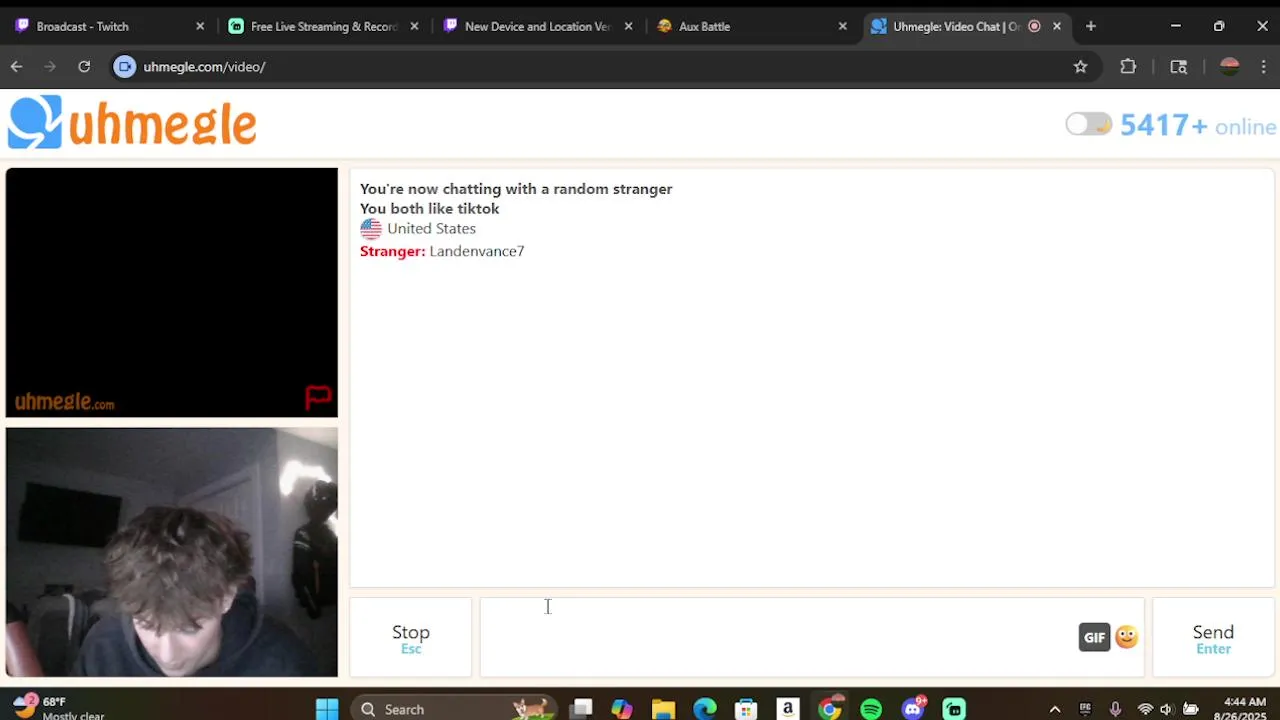Click the United States country label
Viewport: 1280px width, 720px height.
pyautogui.click(x=431, y=229)
